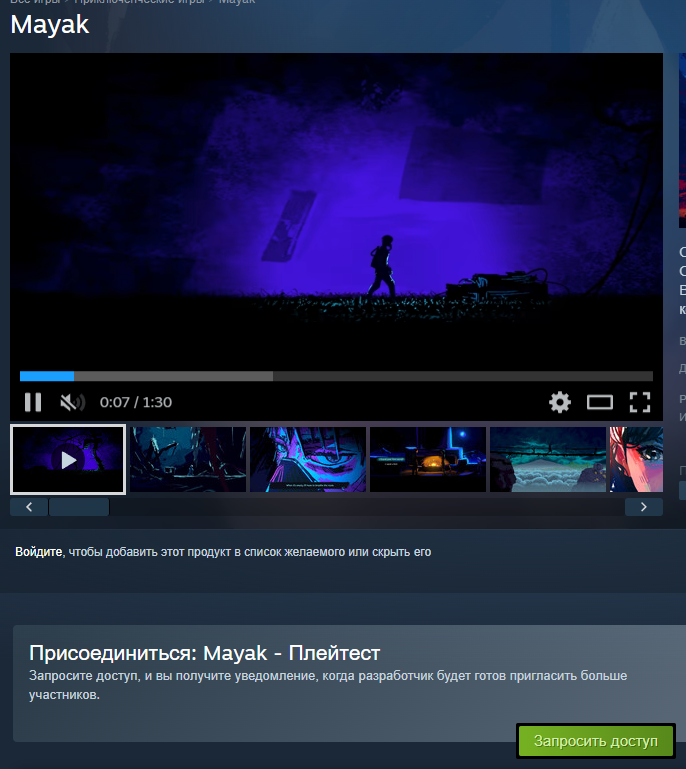Image resolution: width=686 pixels, height=769 pixels.
Task: Unmute the trailer audio speaker icon
Action: [x=73, y=403]
